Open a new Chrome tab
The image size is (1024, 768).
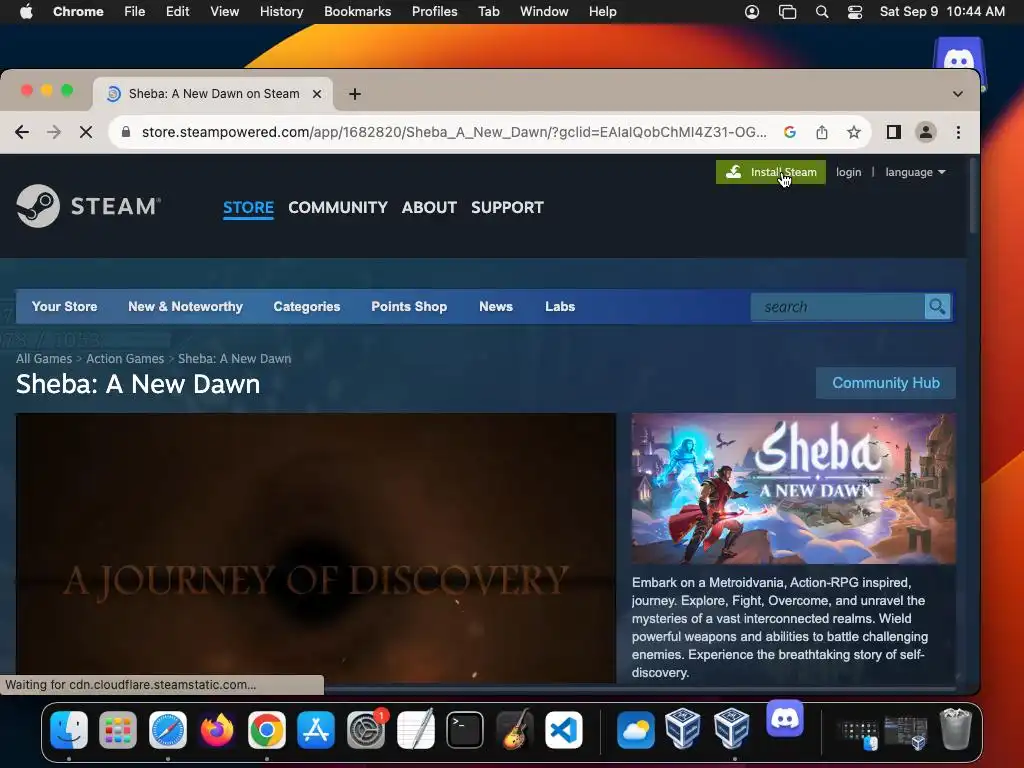(355, 94)
